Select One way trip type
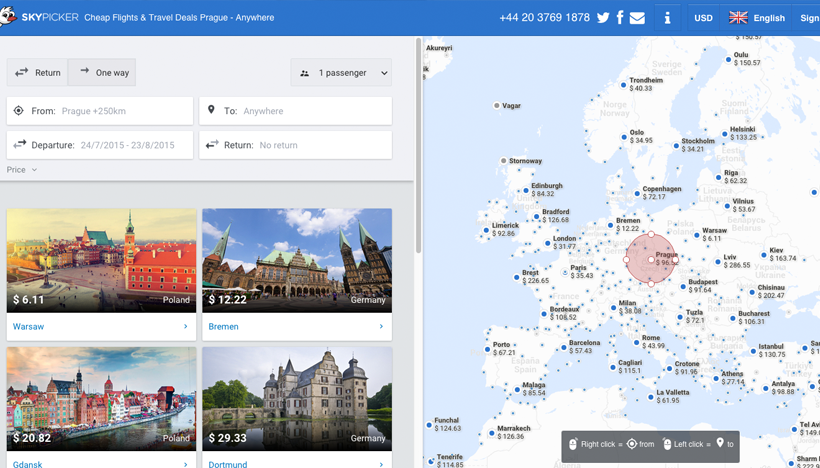Screen dimensions: 820x468 (x=102, y=72)
